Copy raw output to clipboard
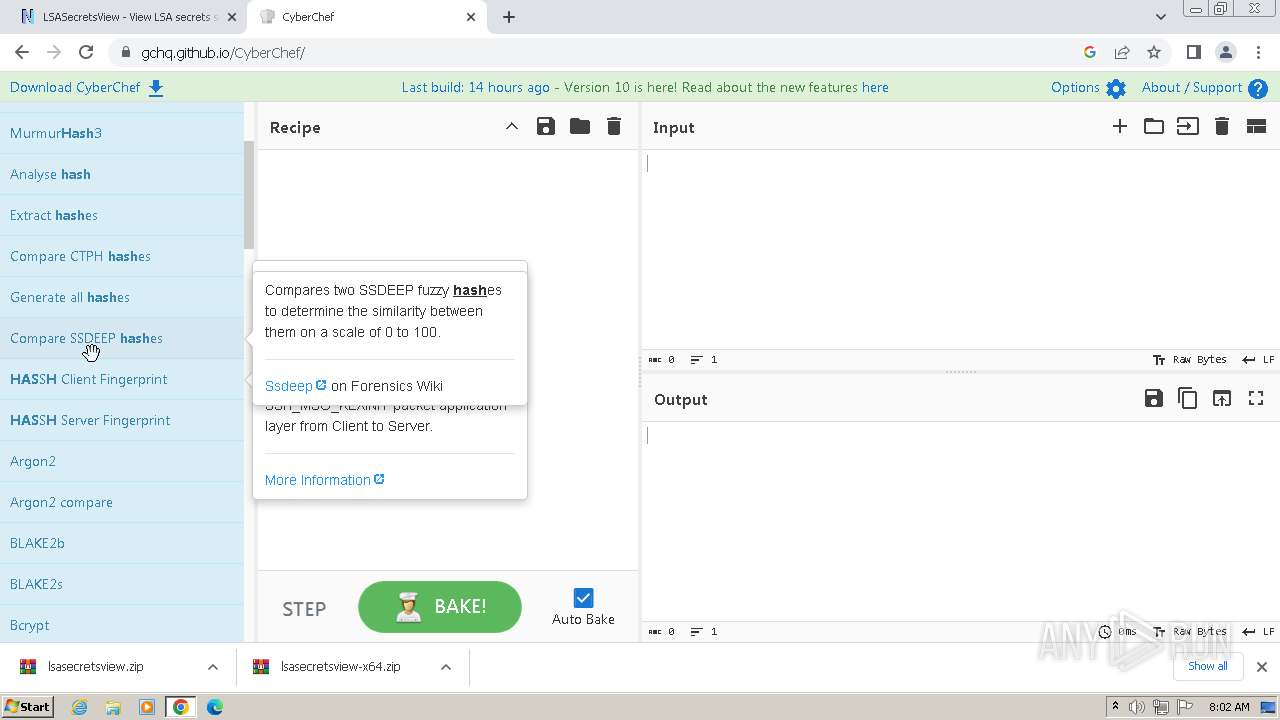Viewport: 1280px width, 720px height. coord(1187,398)
